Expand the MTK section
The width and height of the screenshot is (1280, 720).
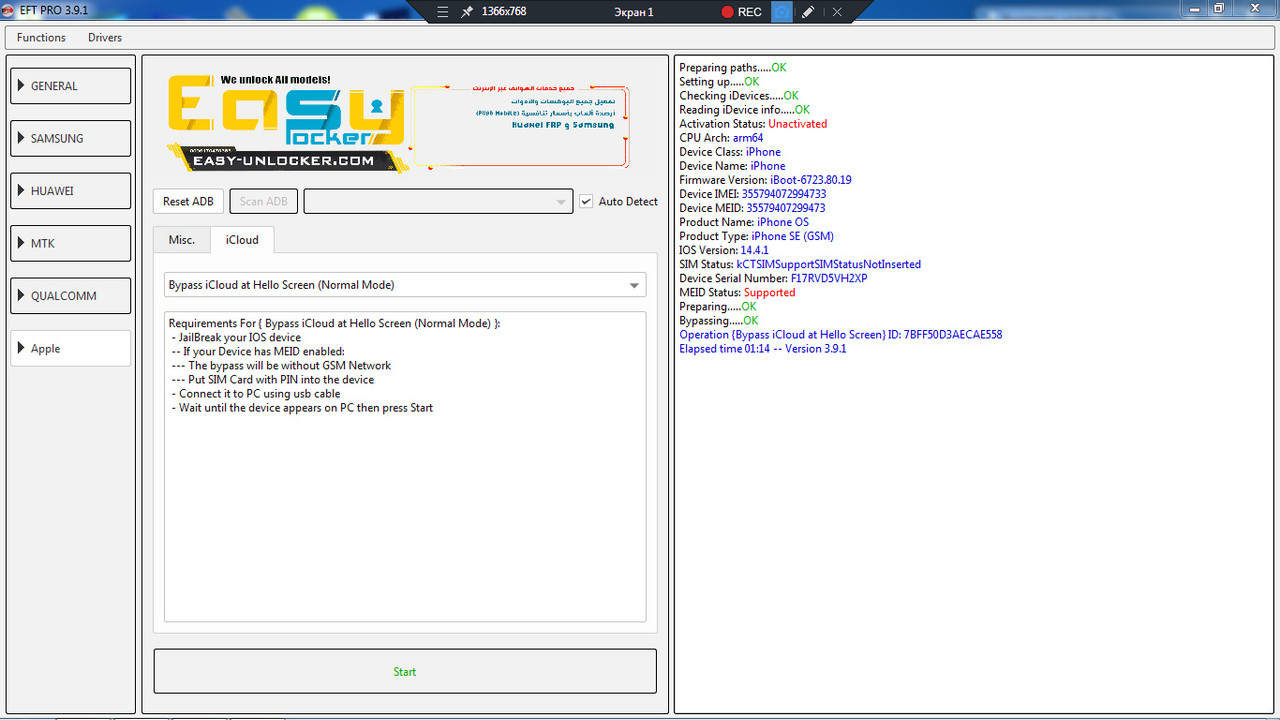tap(71, 243)
